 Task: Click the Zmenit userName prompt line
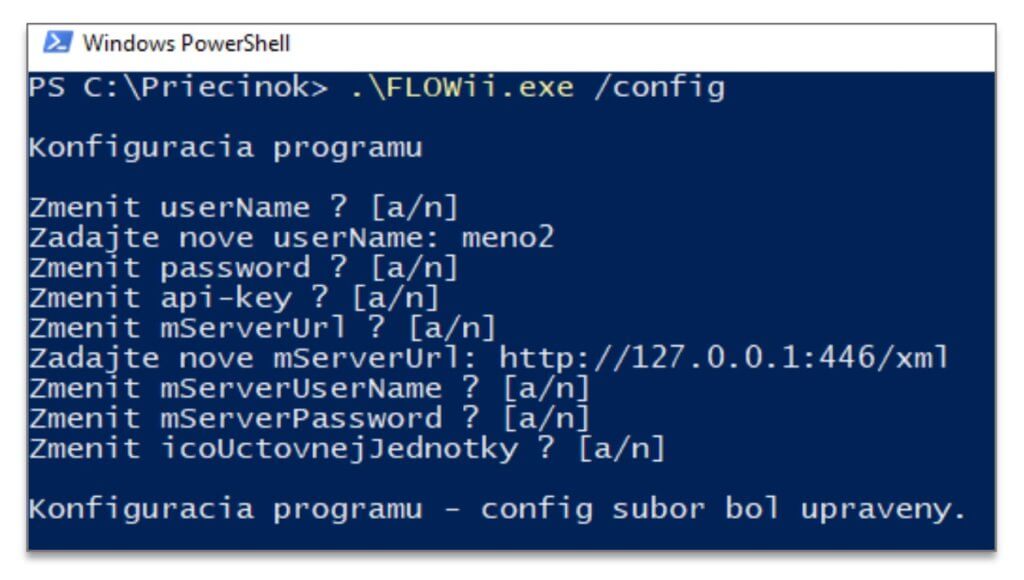244,208
